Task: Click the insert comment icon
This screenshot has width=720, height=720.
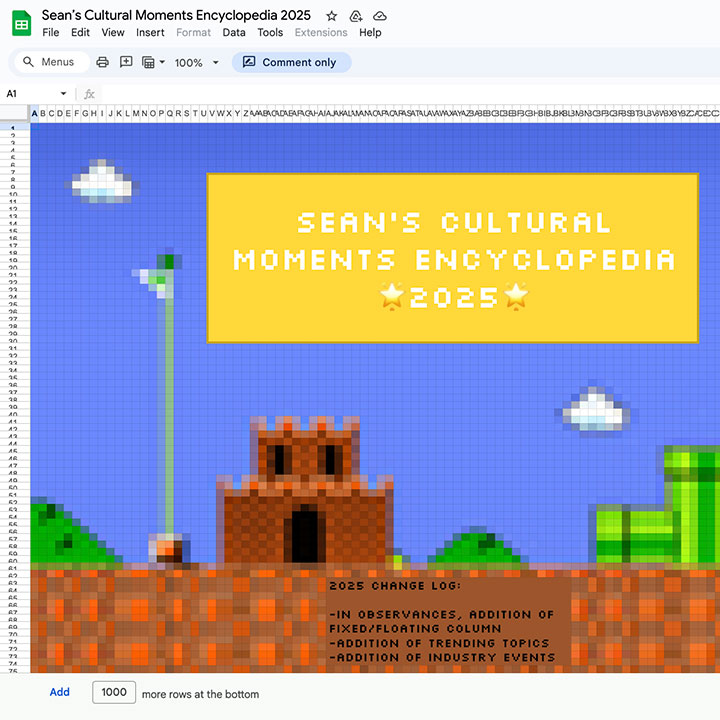Action: click(x=126, y=62)
